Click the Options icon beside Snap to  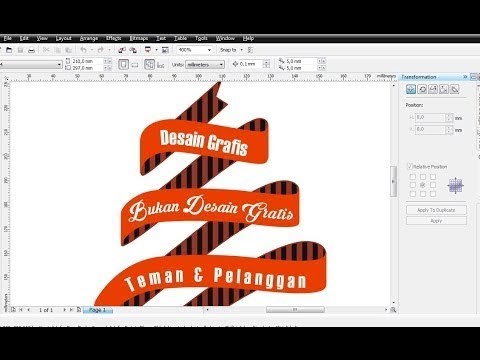[250, 50]
